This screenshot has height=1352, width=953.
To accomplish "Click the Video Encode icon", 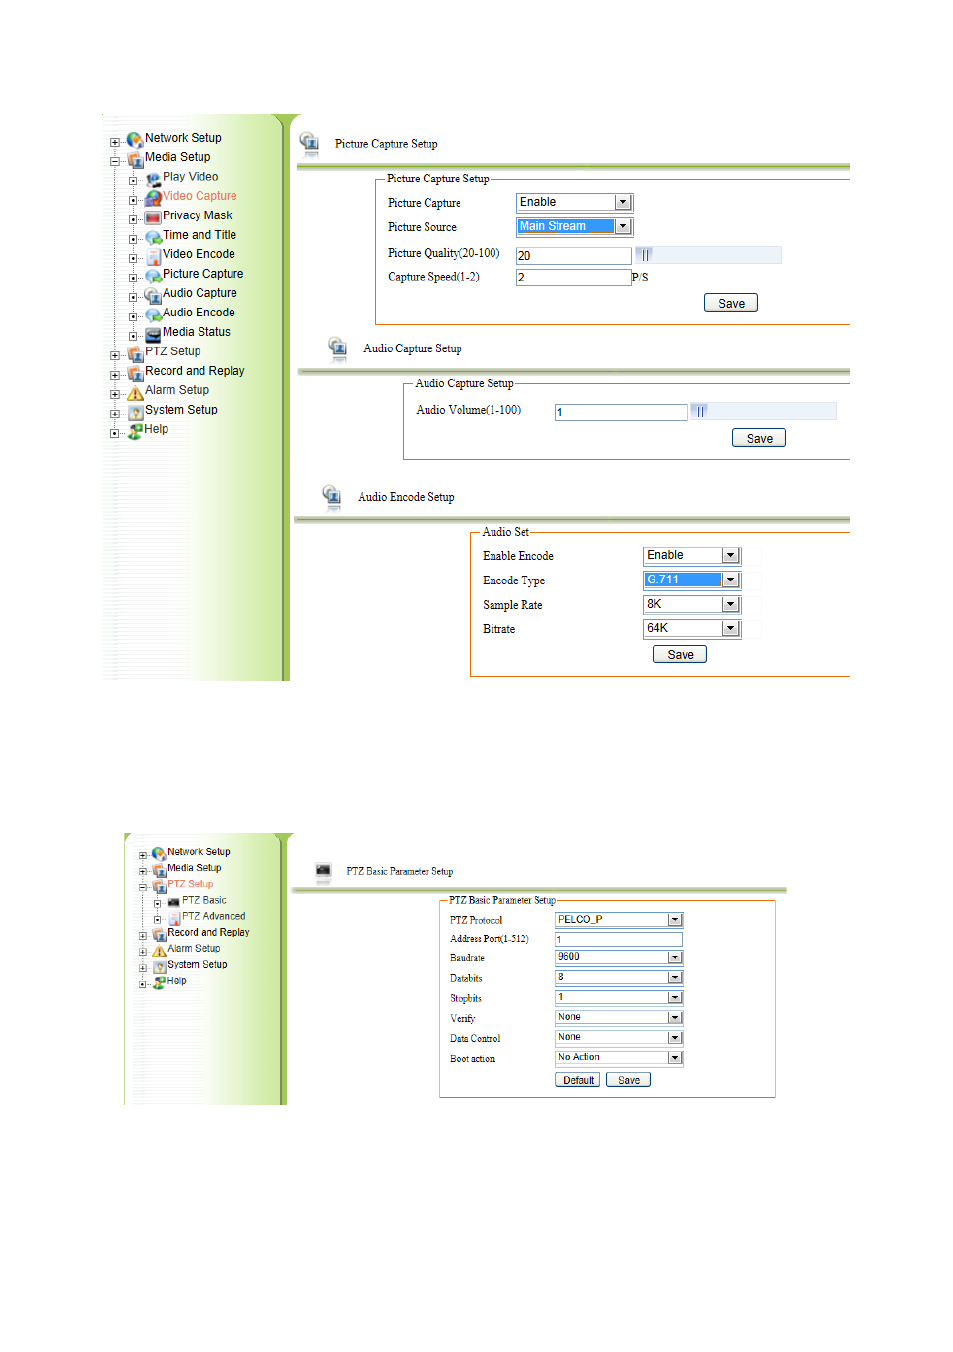I will tap(153, 256).
